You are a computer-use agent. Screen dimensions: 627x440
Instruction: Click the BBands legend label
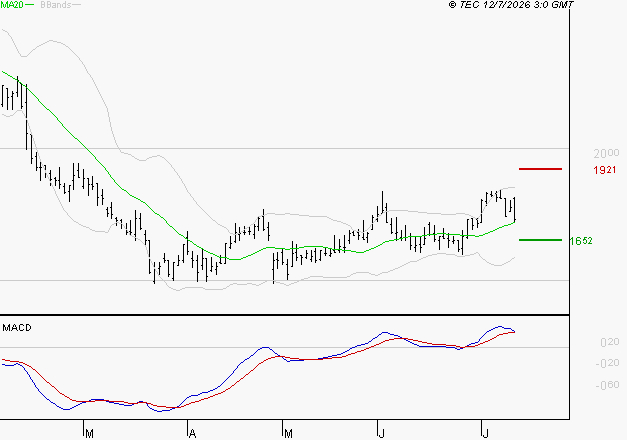pos(55,5)
